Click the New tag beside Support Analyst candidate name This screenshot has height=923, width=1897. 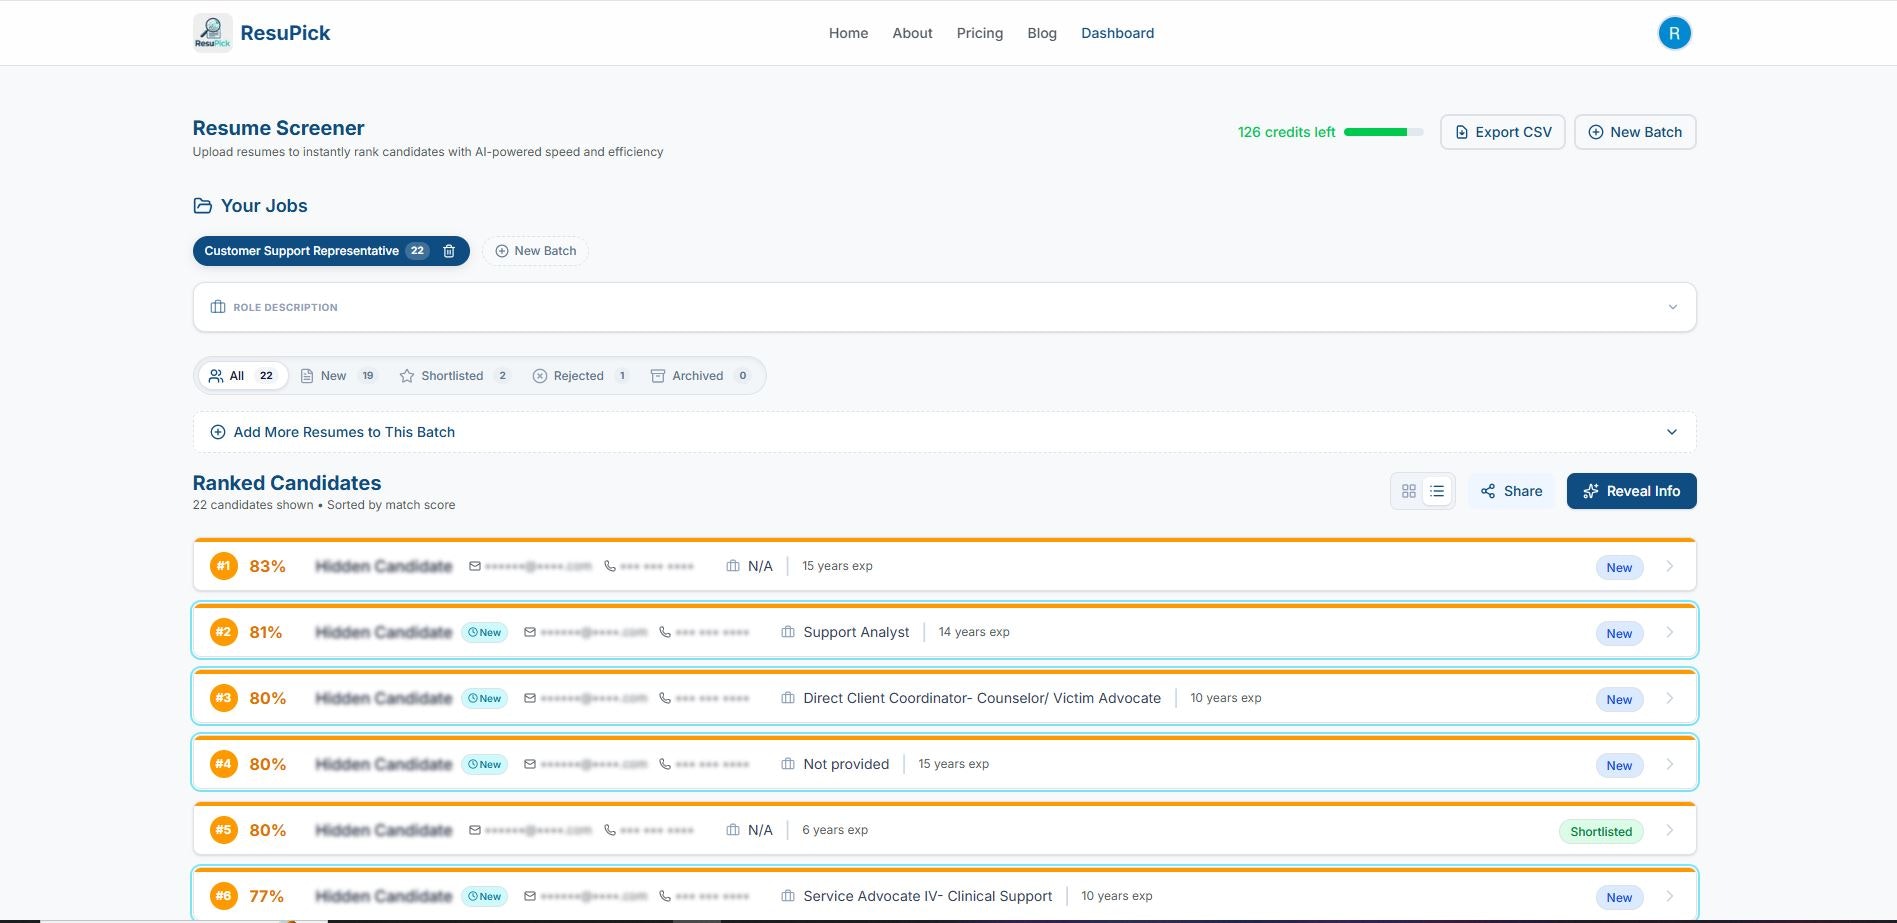coord(484,632)
